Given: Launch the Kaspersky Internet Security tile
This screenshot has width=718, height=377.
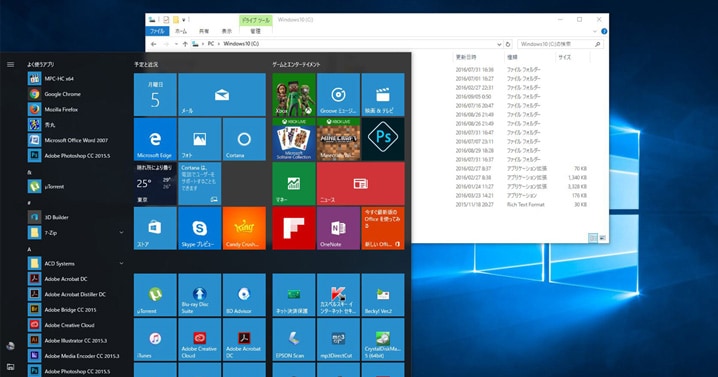Looking at the screenshot, I should pos(338,295).
